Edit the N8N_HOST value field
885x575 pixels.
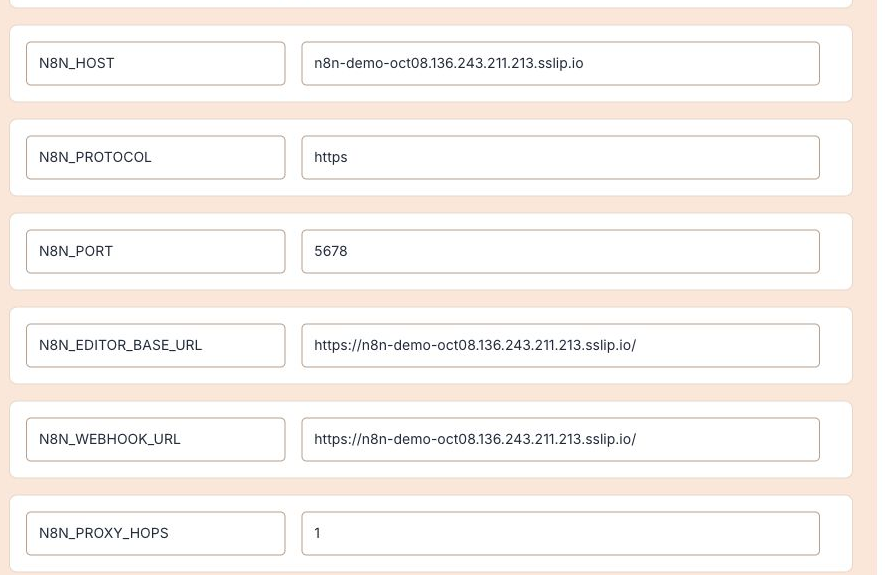pyautogui.click(x=560, y=63)
